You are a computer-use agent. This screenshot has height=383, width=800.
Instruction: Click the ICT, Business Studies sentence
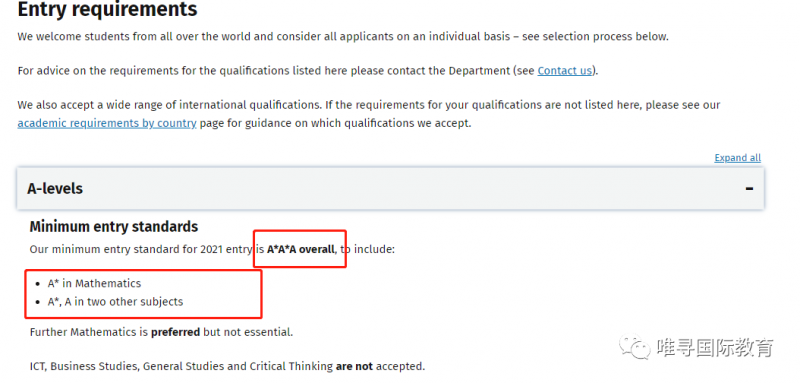point(227,366)
